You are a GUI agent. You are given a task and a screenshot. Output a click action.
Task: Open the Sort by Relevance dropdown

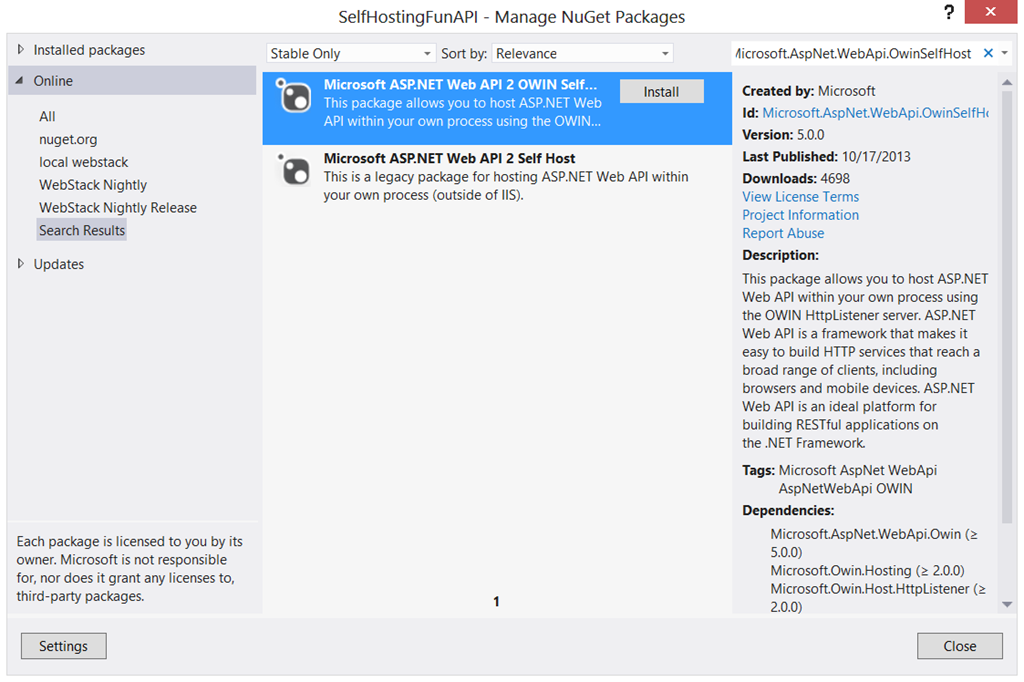pyautogui.click(x=582, y=54)
